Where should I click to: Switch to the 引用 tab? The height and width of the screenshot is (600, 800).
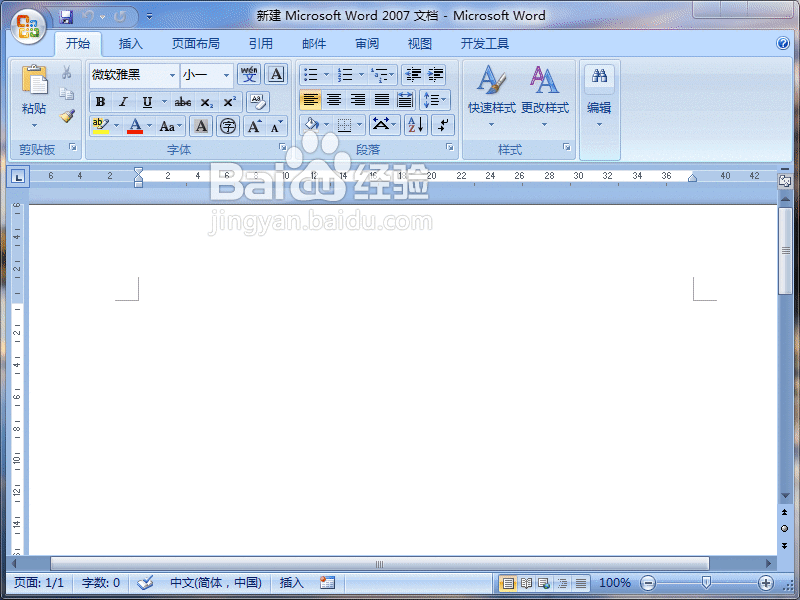pos(261,44)
